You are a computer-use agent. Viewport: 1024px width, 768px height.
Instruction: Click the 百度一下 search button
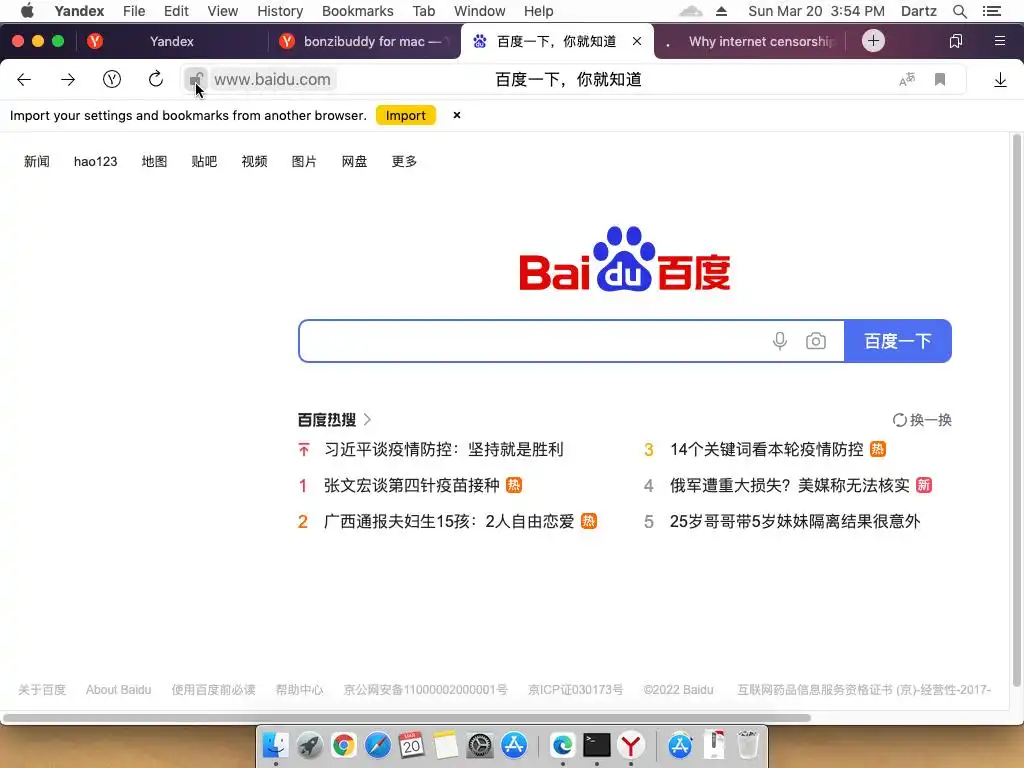coord(897,341)
